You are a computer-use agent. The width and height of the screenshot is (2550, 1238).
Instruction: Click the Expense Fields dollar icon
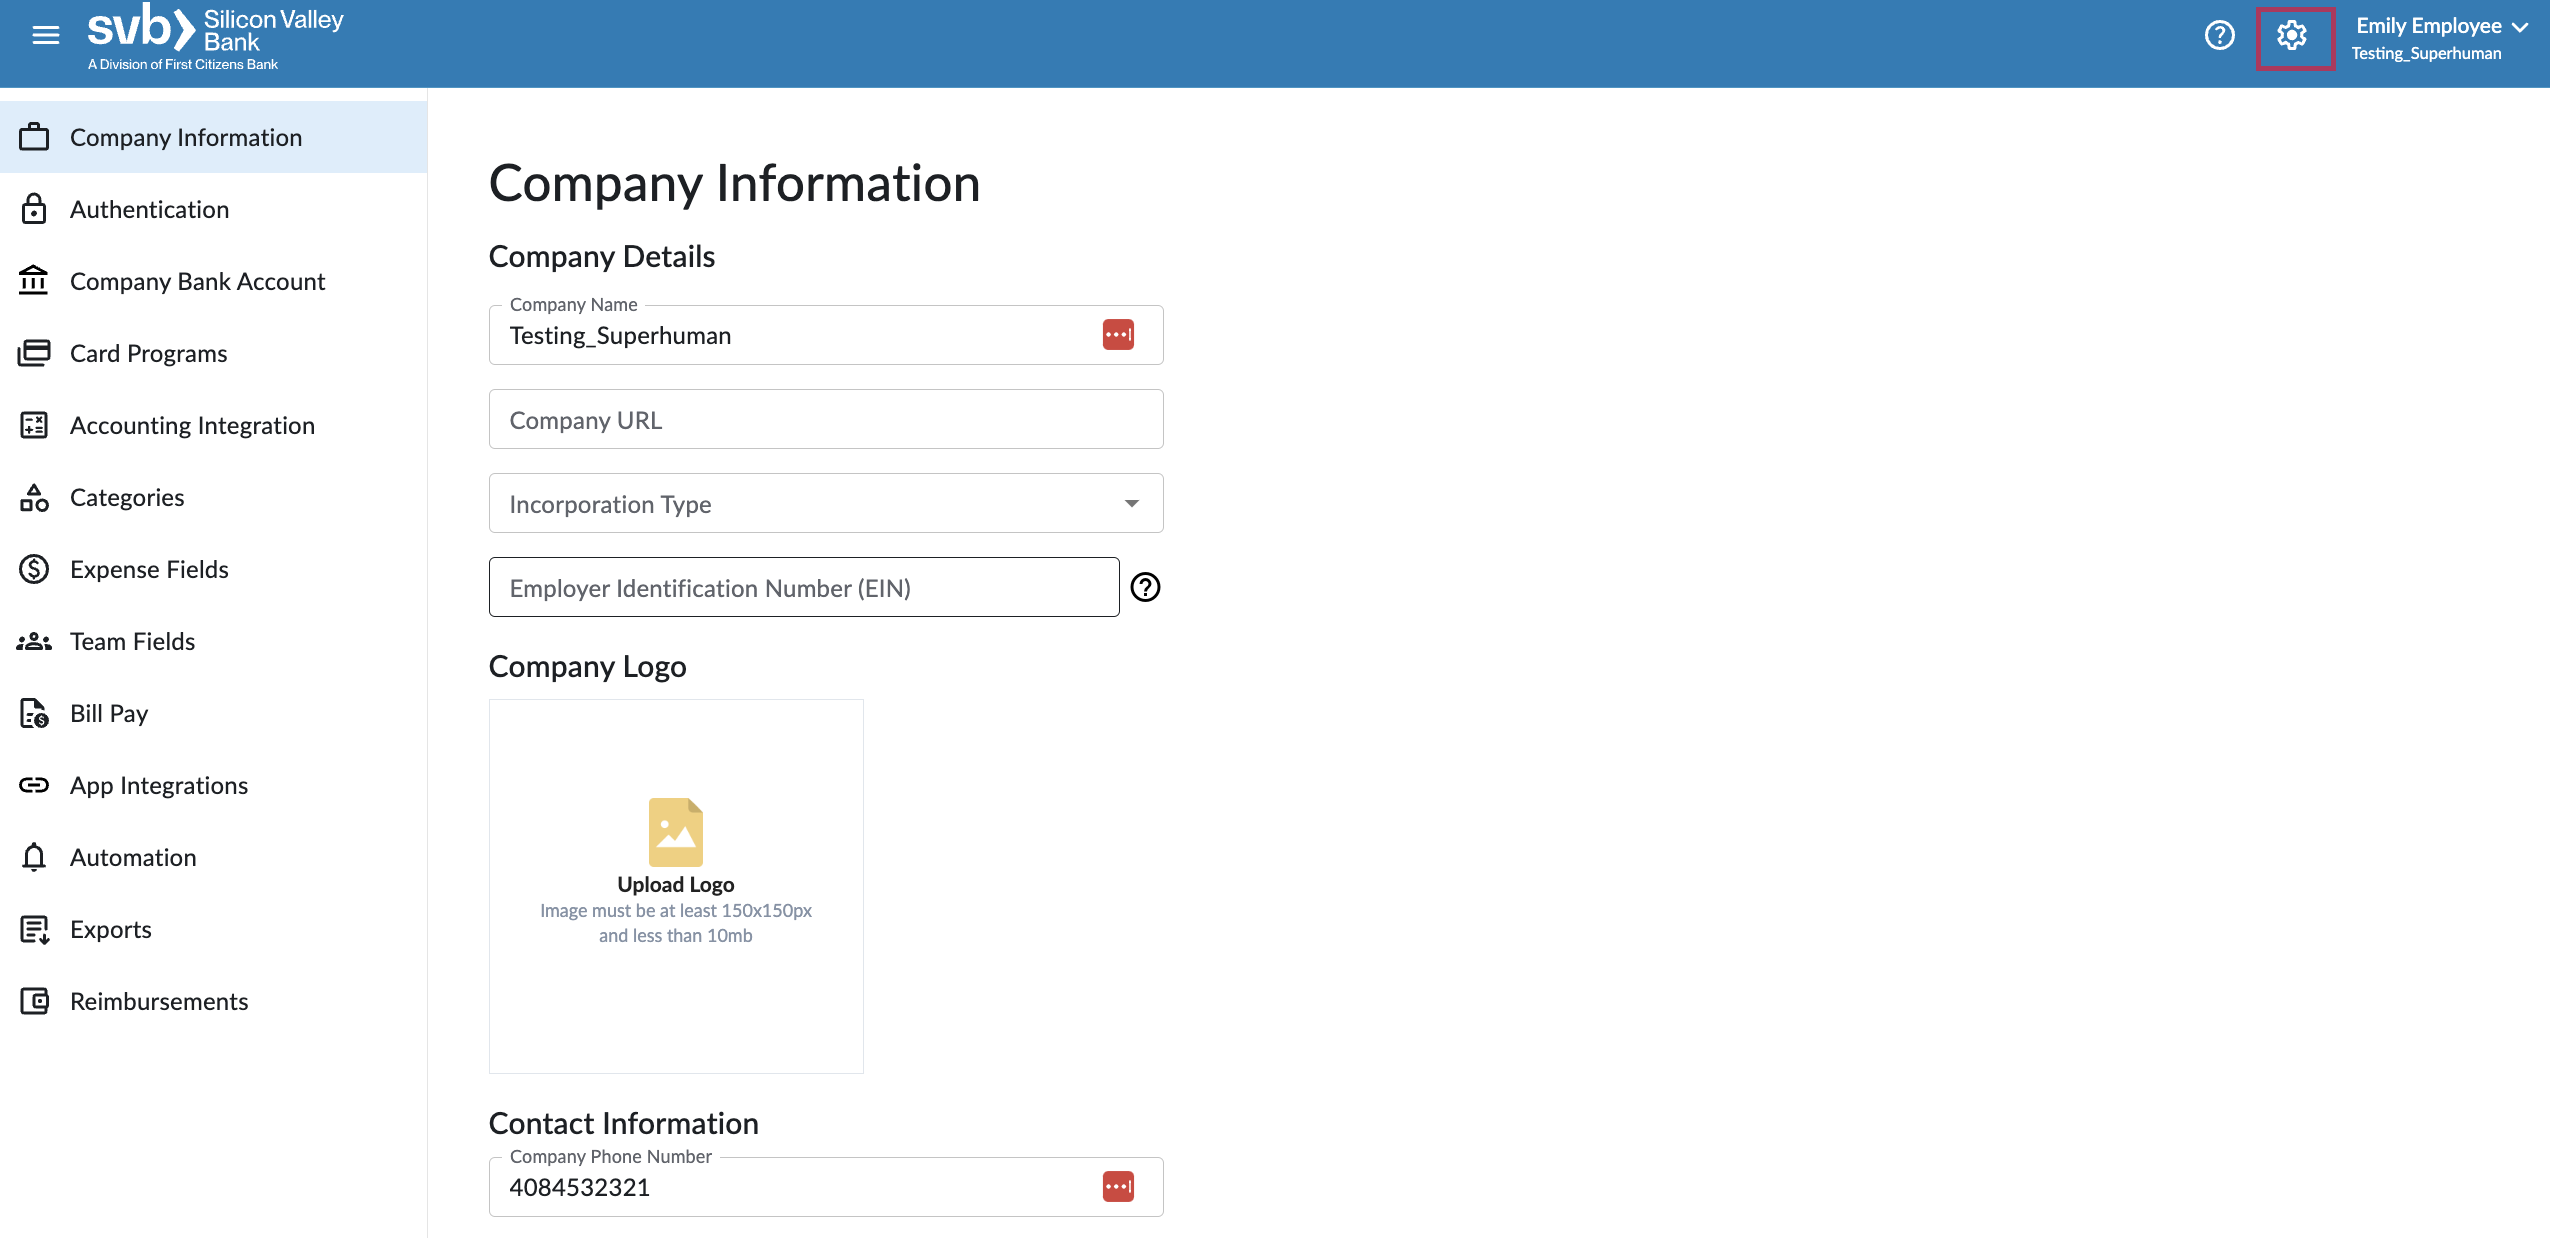coord(34,569)
